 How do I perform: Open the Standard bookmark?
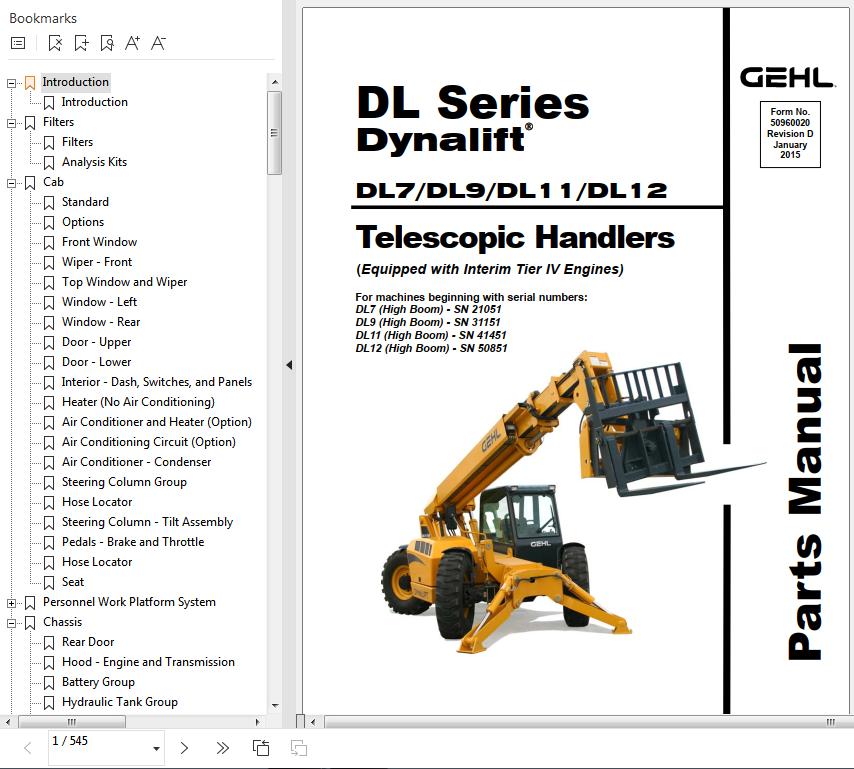pyautogui.click(x=86, y=202)
